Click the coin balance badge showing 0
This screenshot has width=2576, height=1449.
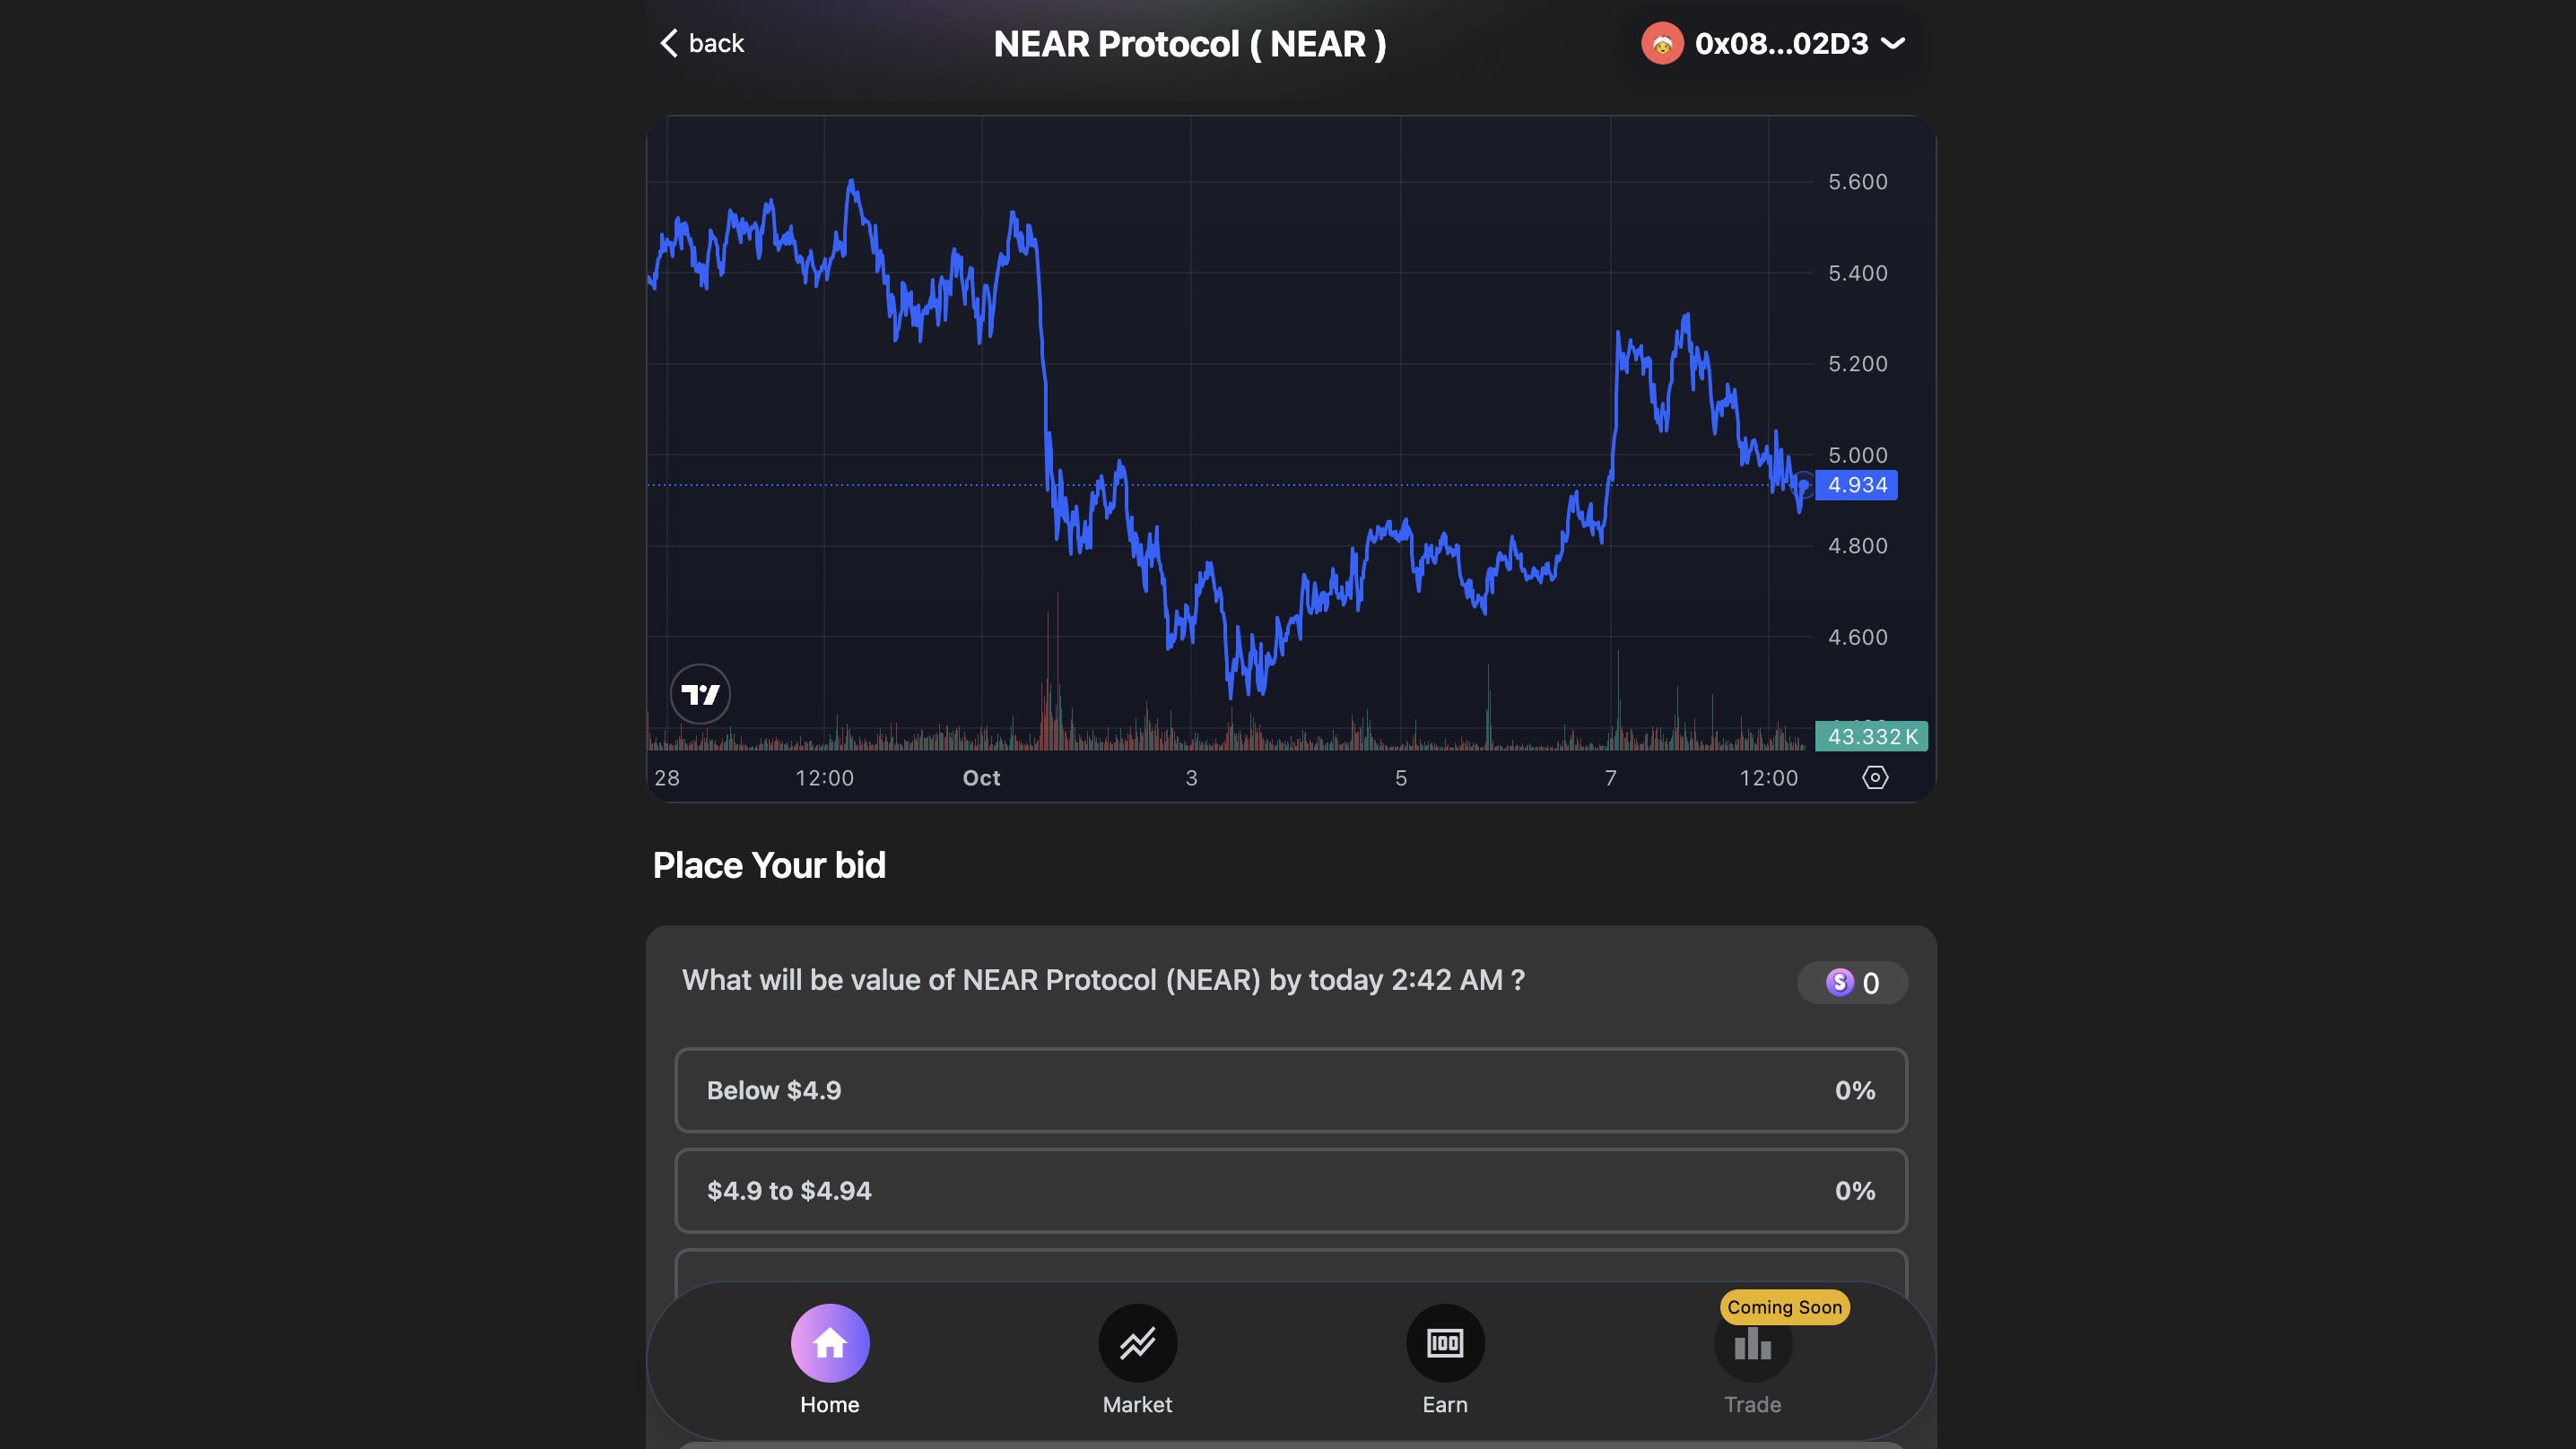pyautogui.click(x=1852, y=983)
